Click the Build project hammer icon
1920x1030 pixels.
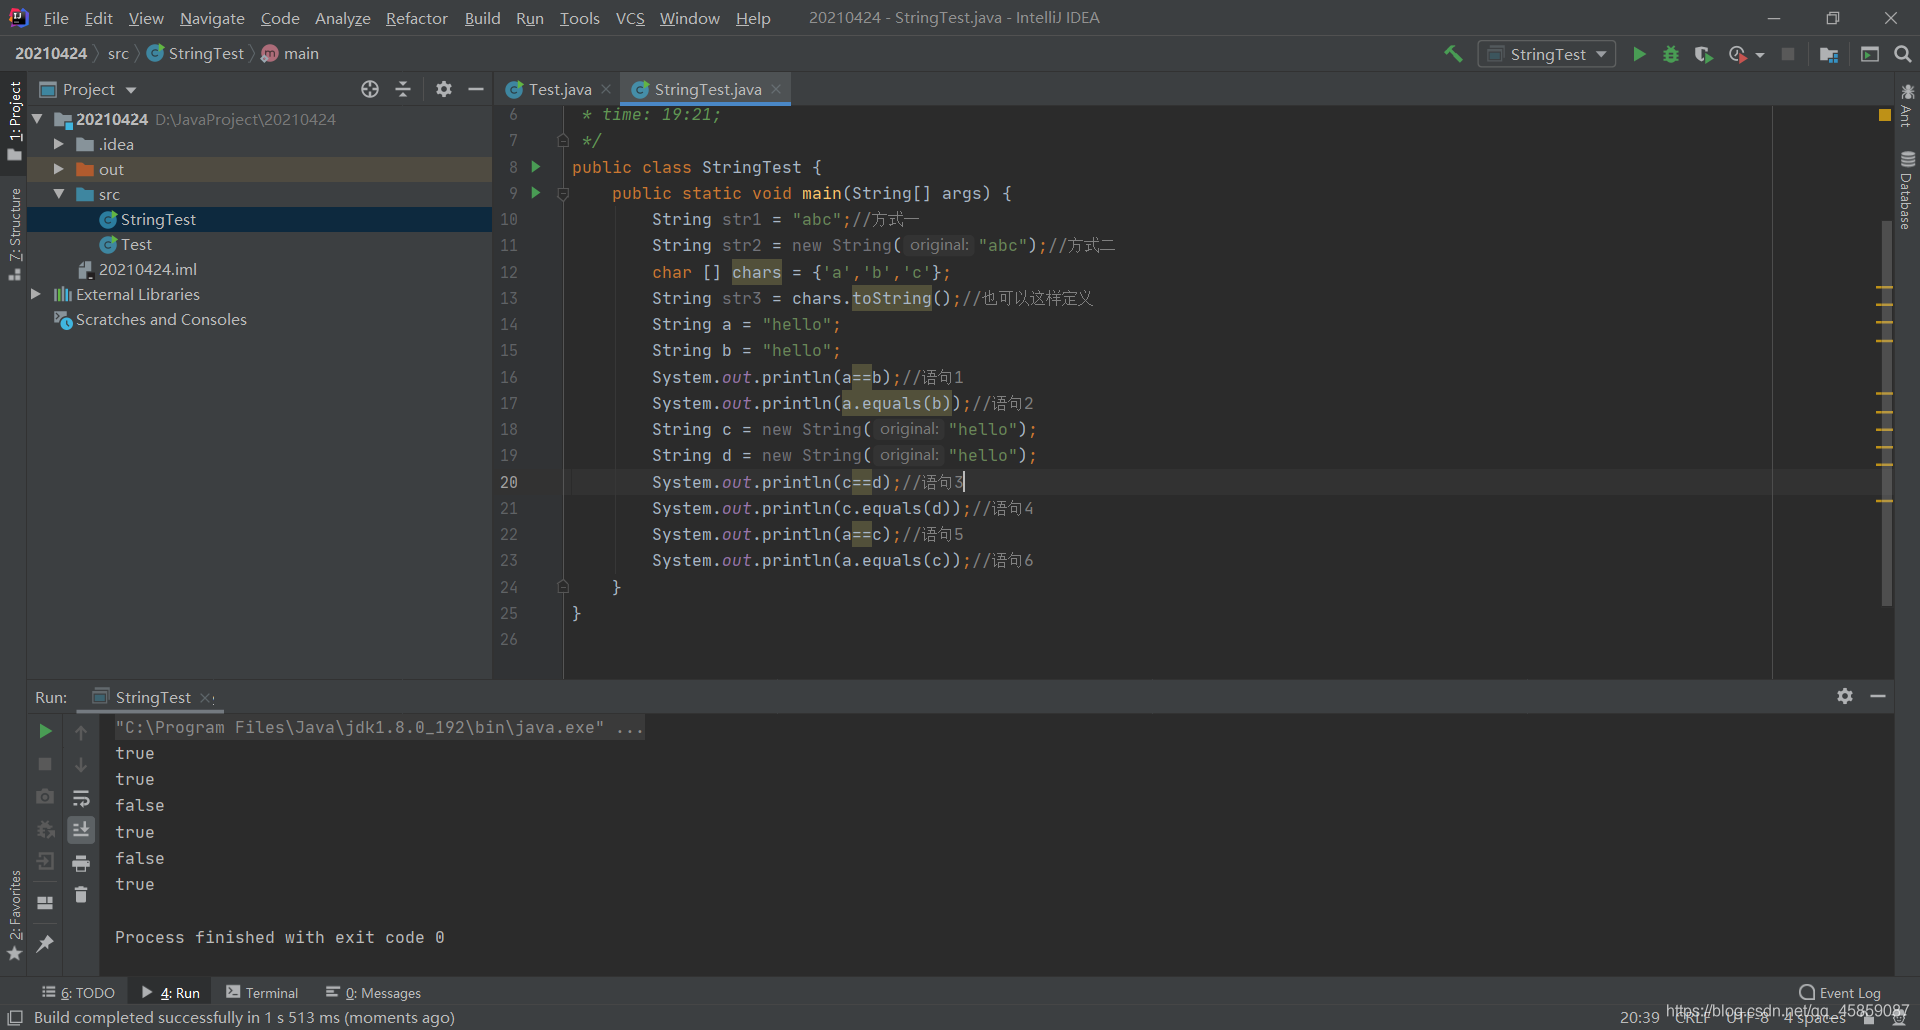(x=1453, y=54)
